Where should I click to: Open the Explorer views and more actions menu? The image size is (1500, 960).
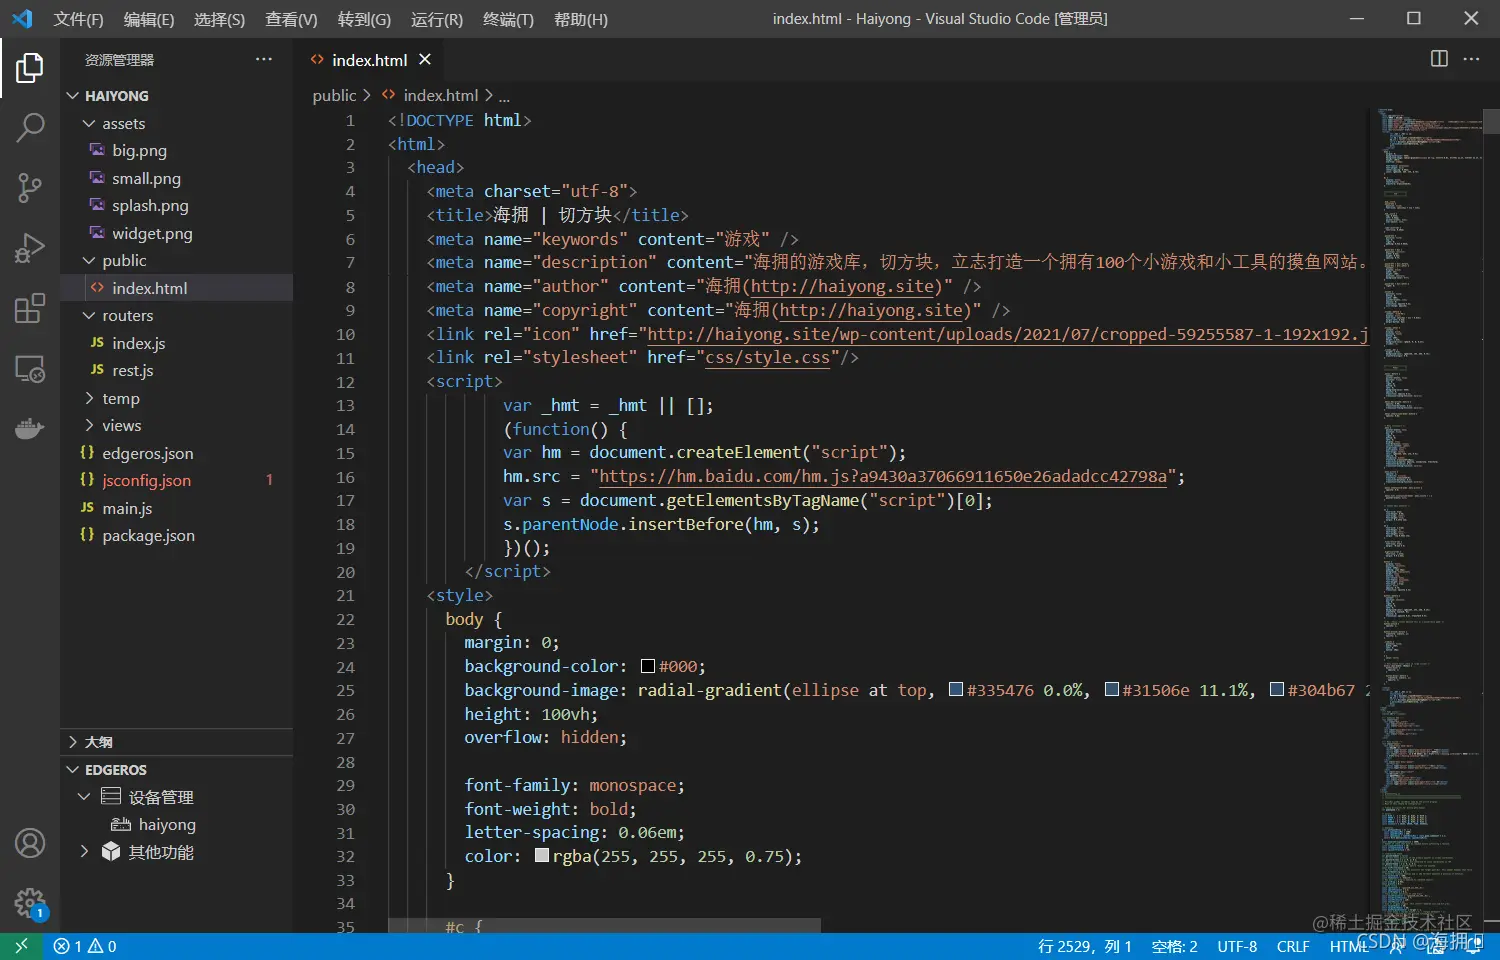264,59
